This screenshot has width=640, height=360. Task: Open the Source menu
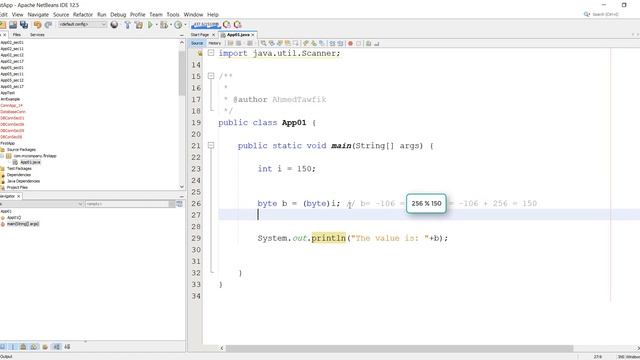coord(61,14)
